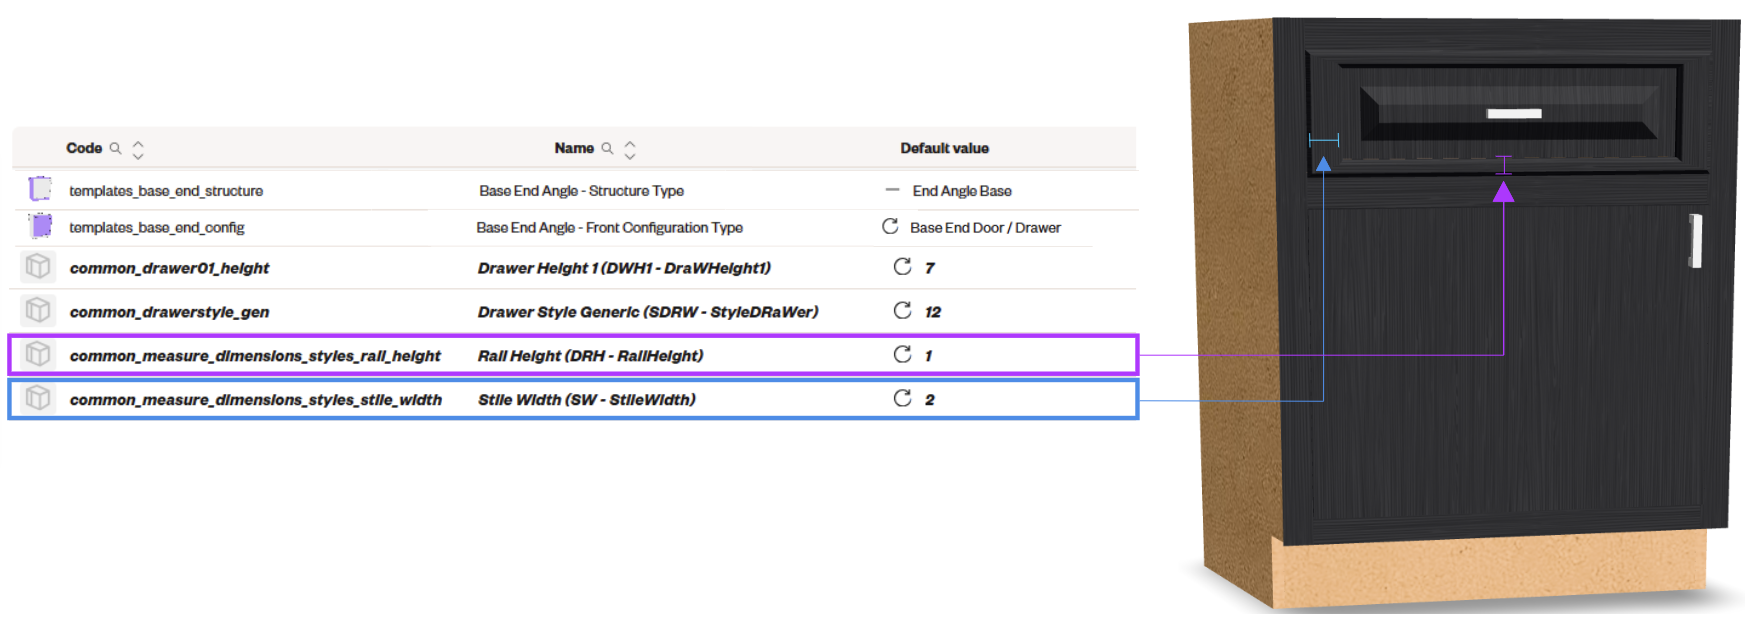Click the search icon next to Name
The width and height of the screenshot is (1745, 621).
coord(607,148)
